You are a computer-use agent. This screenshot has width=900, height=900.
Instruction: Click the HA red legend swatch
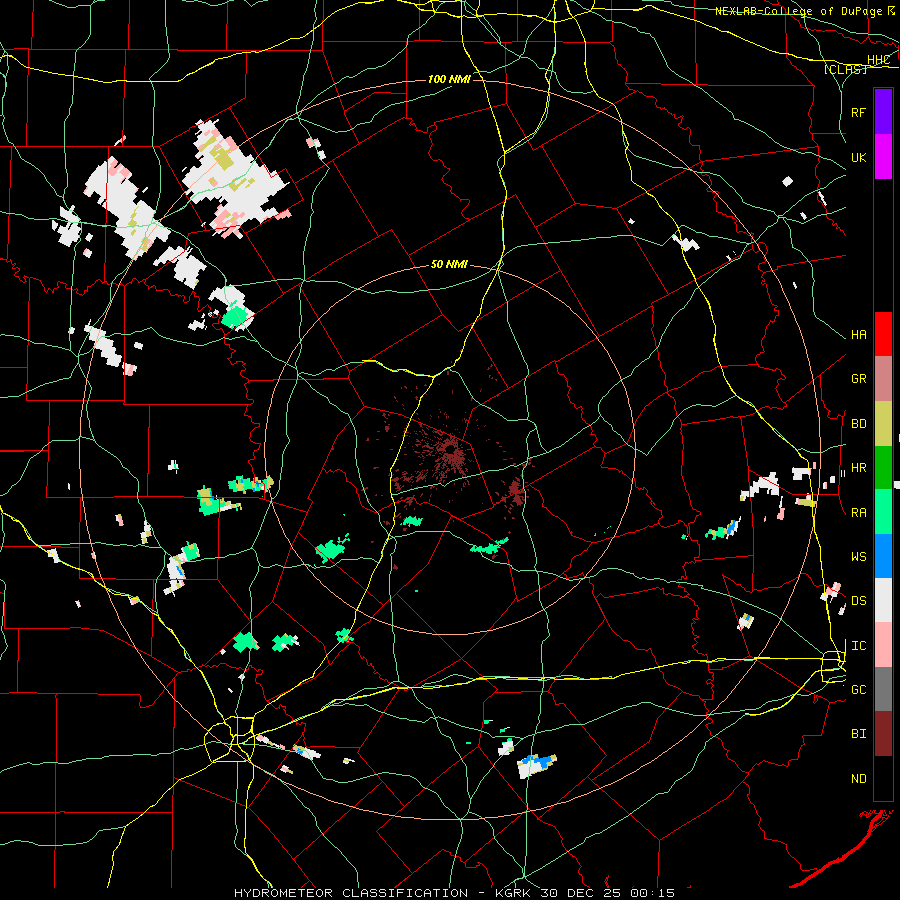click(x=883, y=334)
